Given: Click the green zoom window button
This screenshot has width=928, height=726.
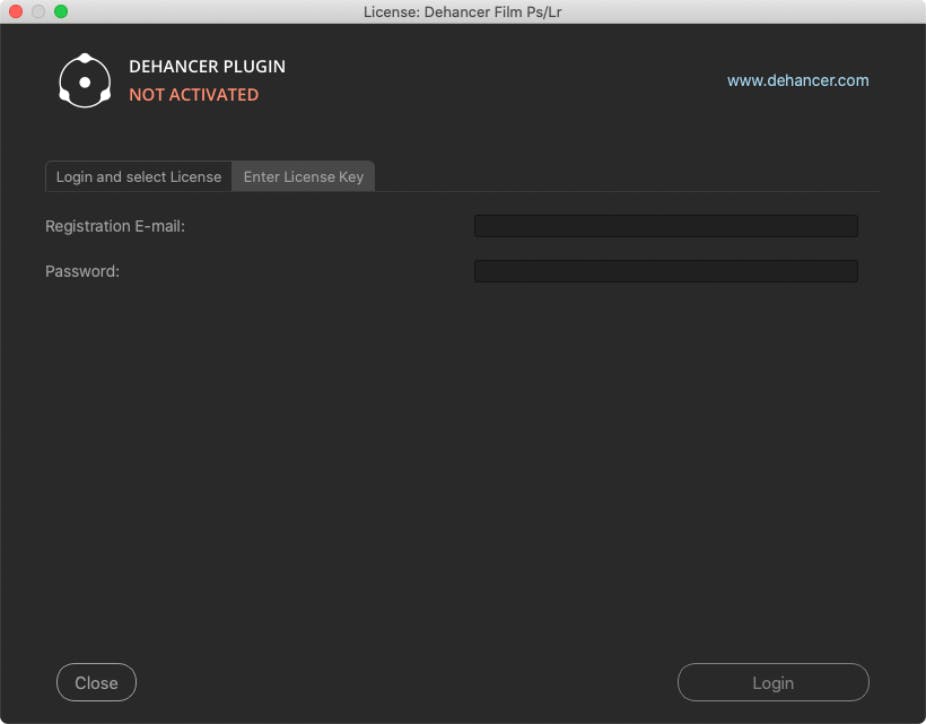Looking at the screenshot, I should click(x=61, y=12).
